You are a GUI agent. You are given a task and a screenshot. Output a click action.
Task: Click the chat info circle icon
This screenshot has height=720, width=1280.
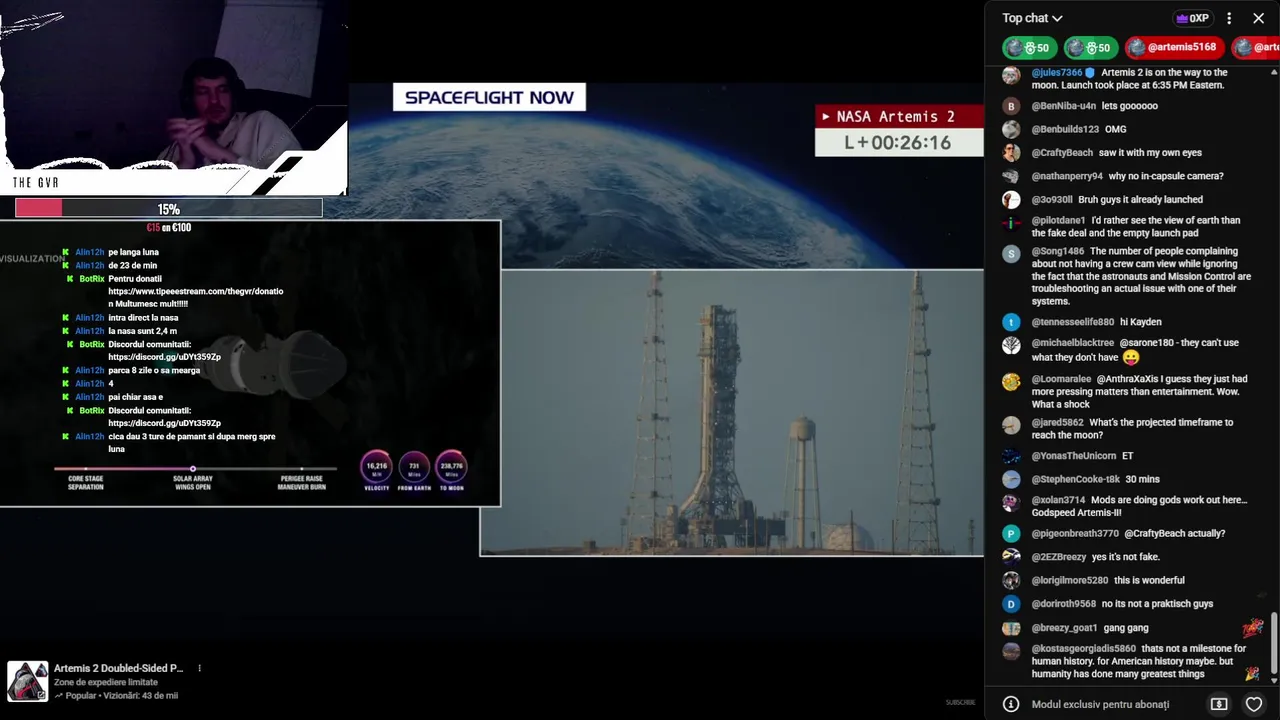coord(1011,704)
